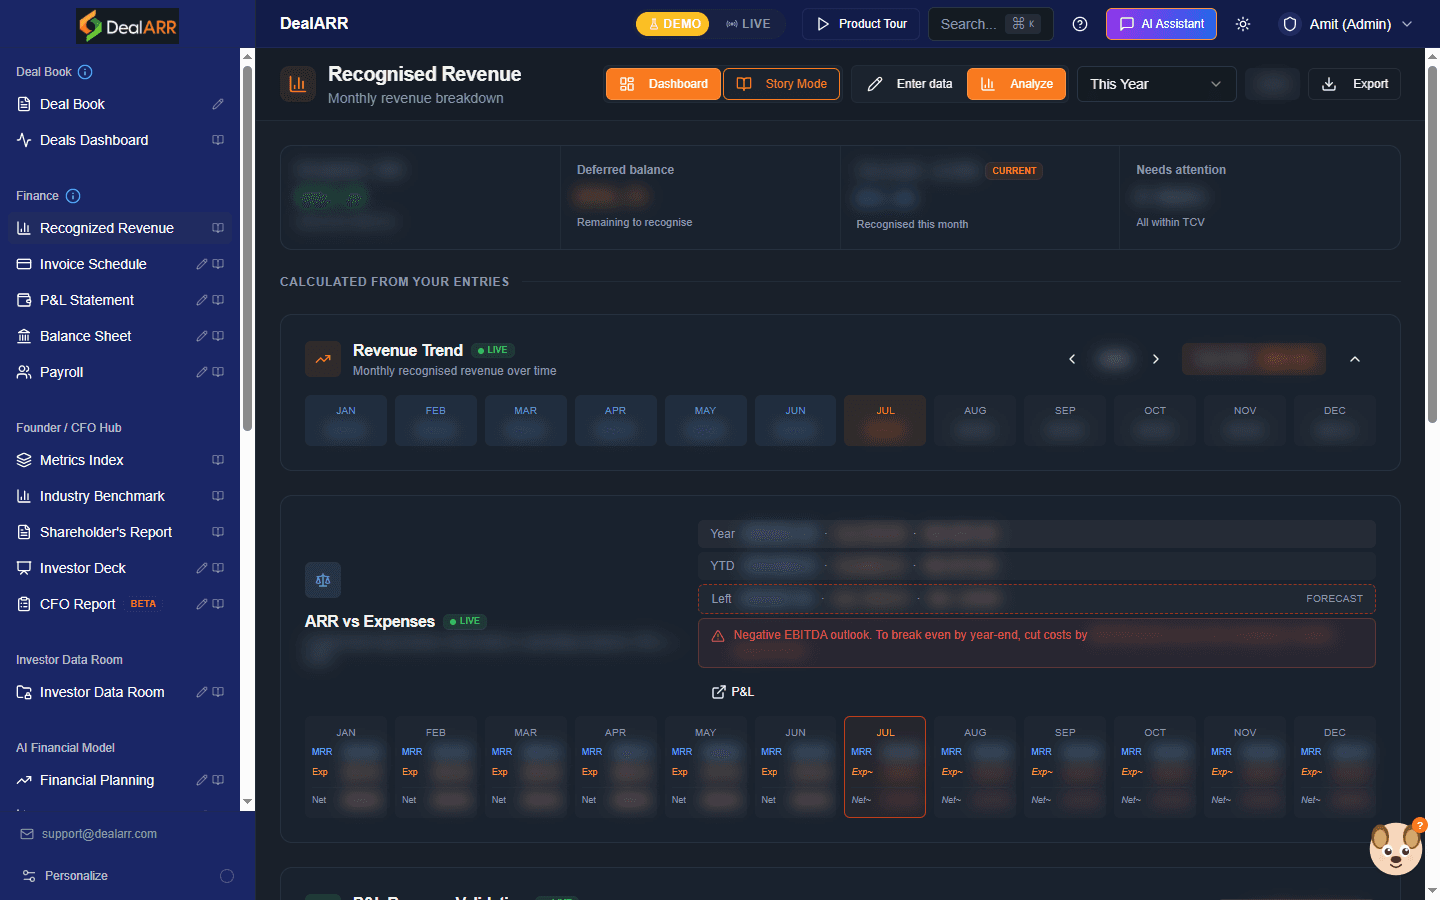Open the DealARR logo home link
The image size is (1440, 900).
(x=128, y=26)
